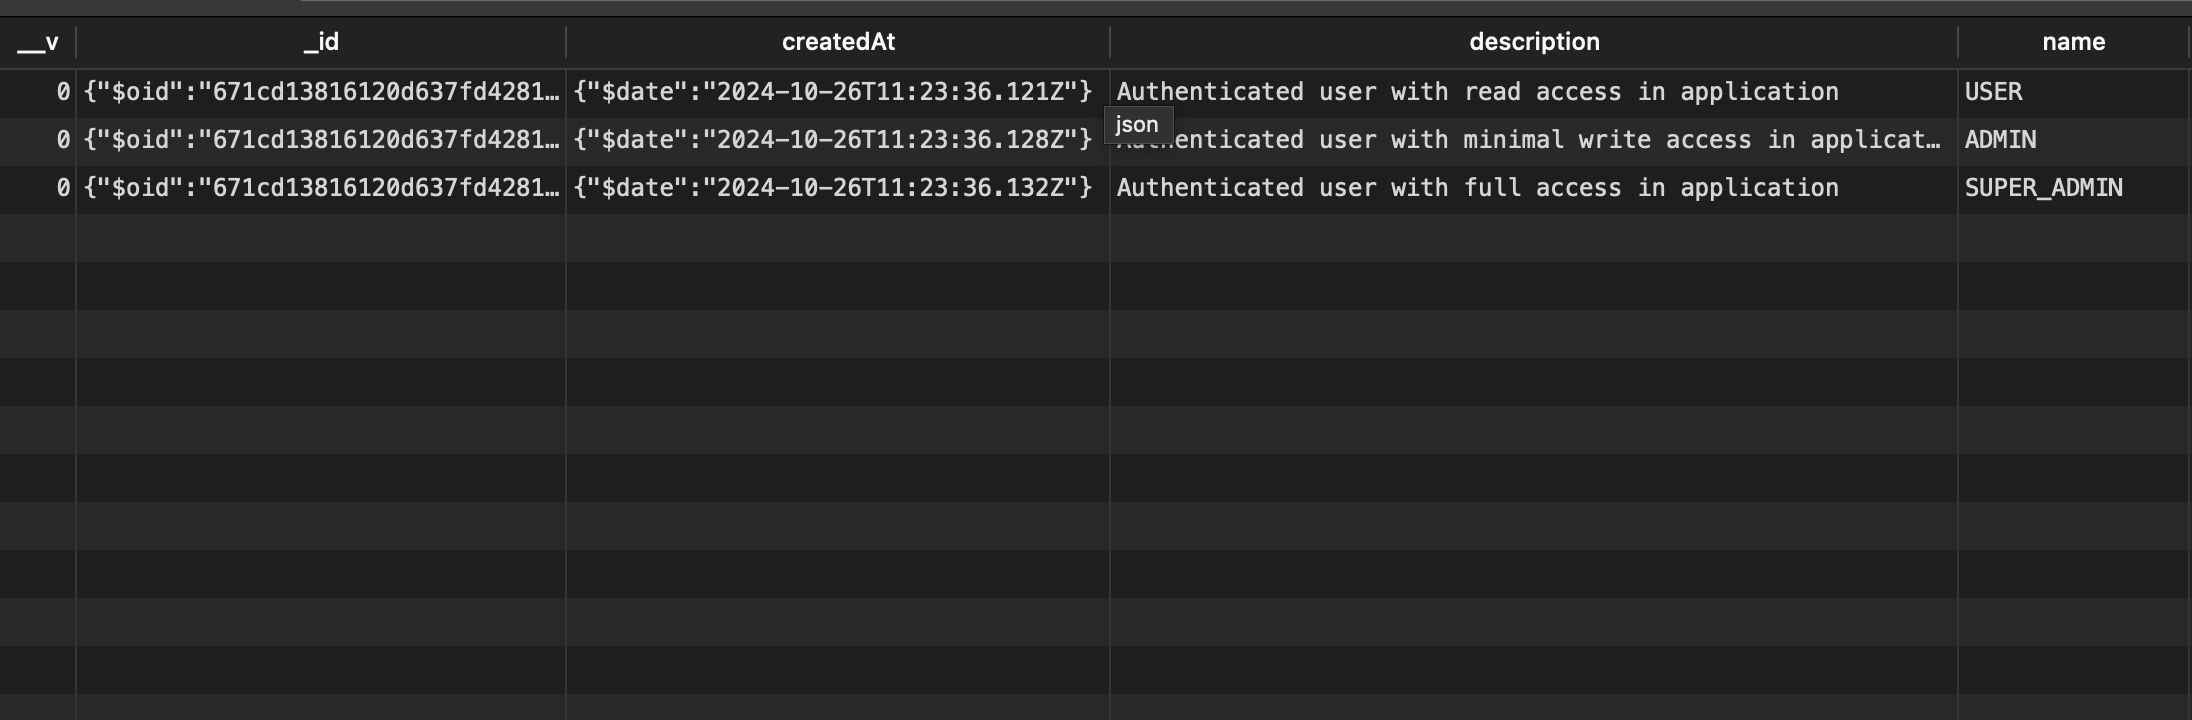Select the SUPER_ADMIN name cell
This screenshot has height=720, width=2192.
click(x=2074, y=188)
